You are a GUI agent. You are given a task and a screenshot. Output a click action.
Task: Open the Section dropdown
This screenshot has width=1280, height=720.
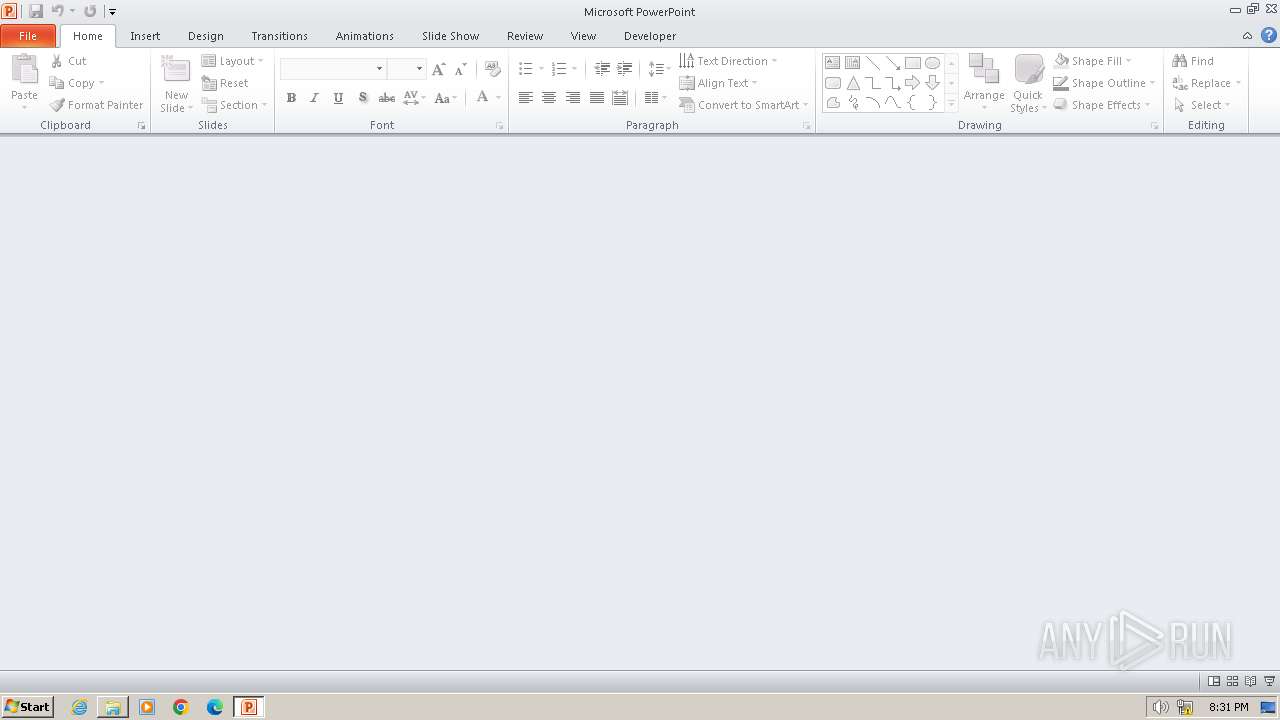pyautogui.click(x=234, y=105)
